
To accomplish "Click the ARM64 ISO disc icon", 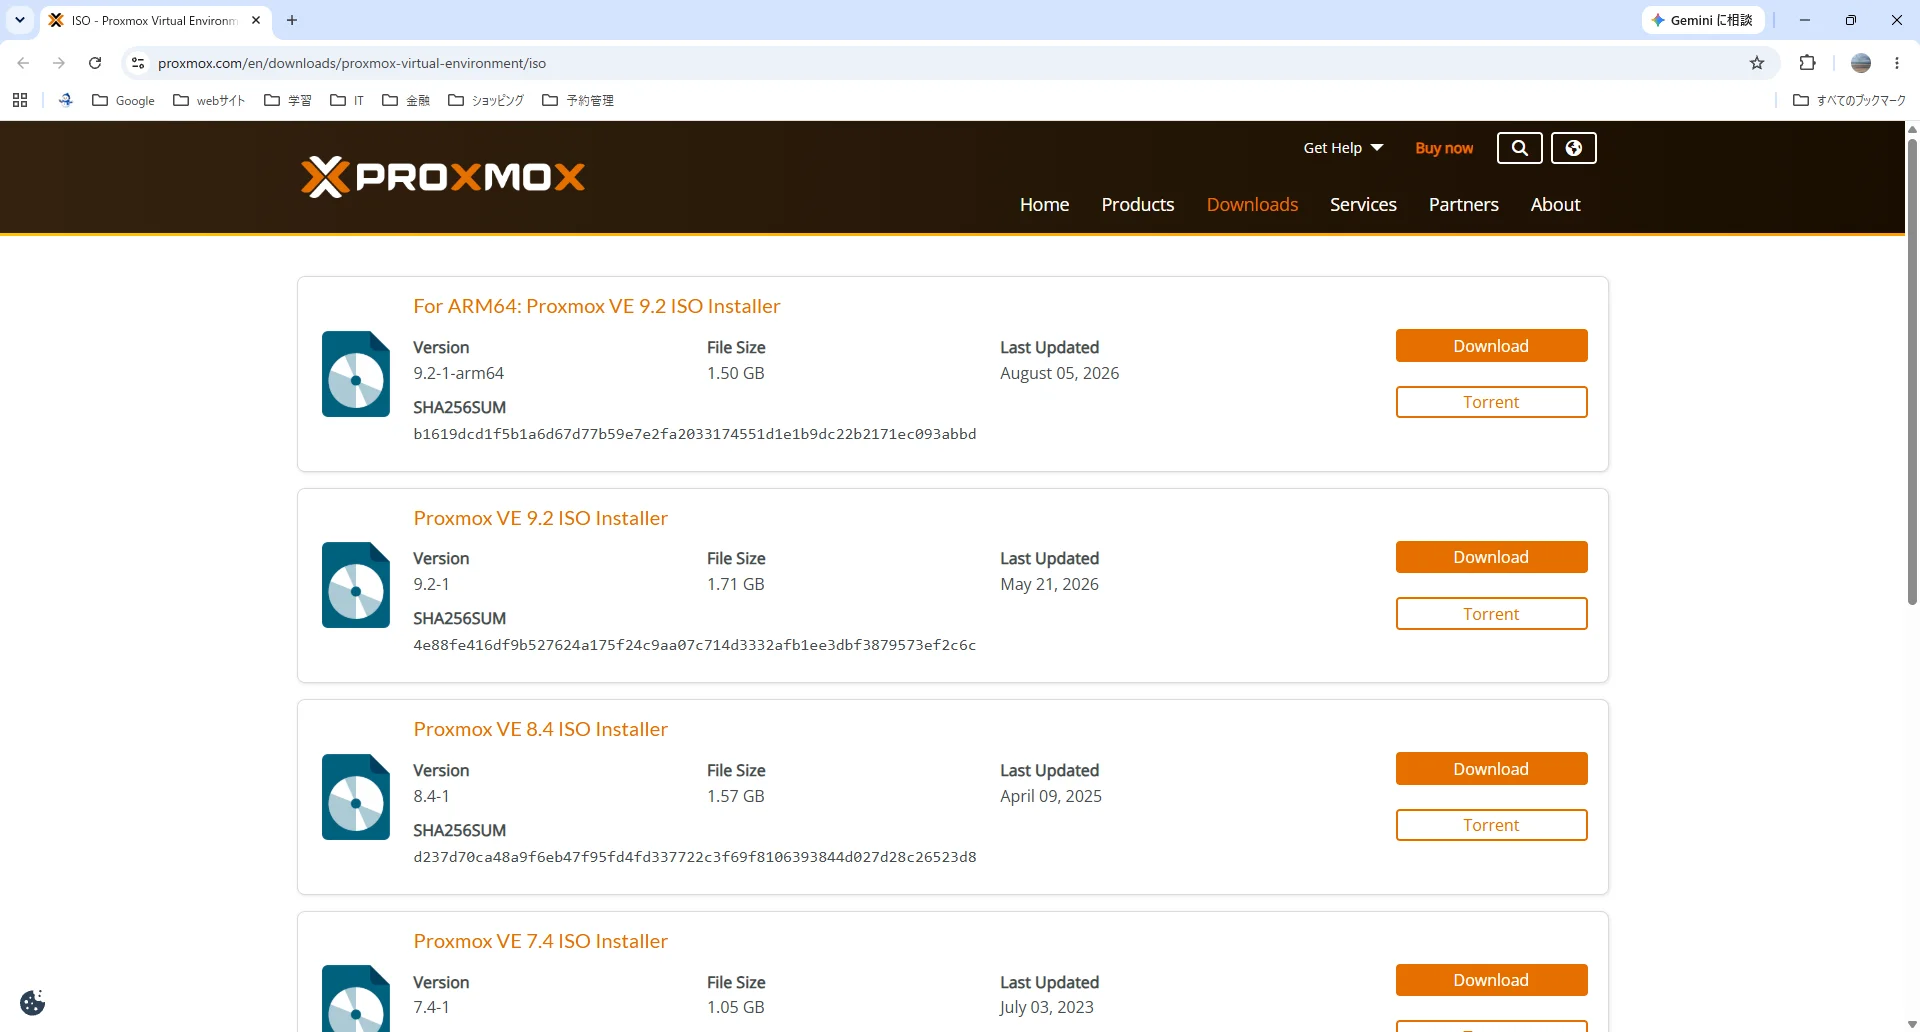I will click(x=356, y=374).
